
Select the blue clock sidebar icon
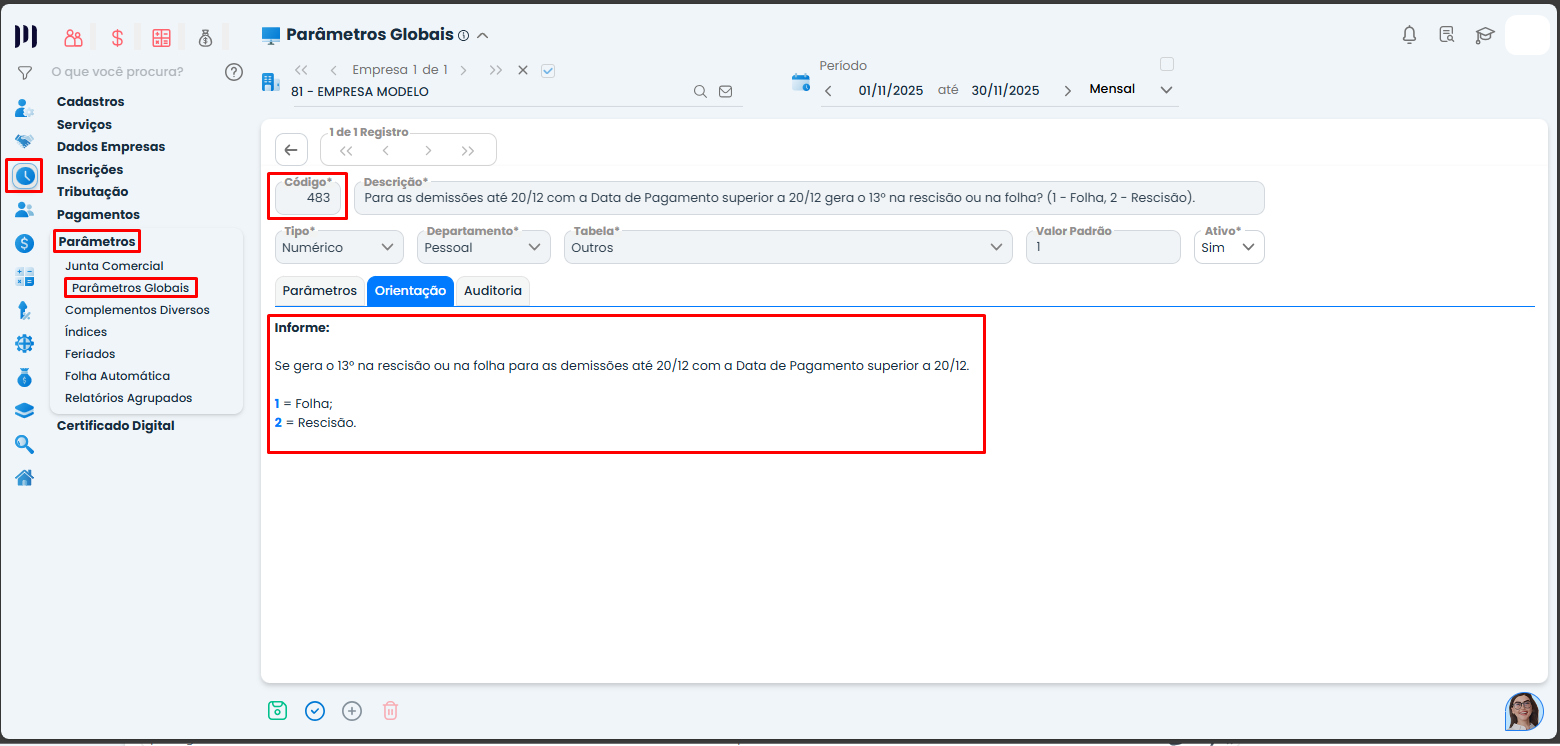click(x=25, y=176)
